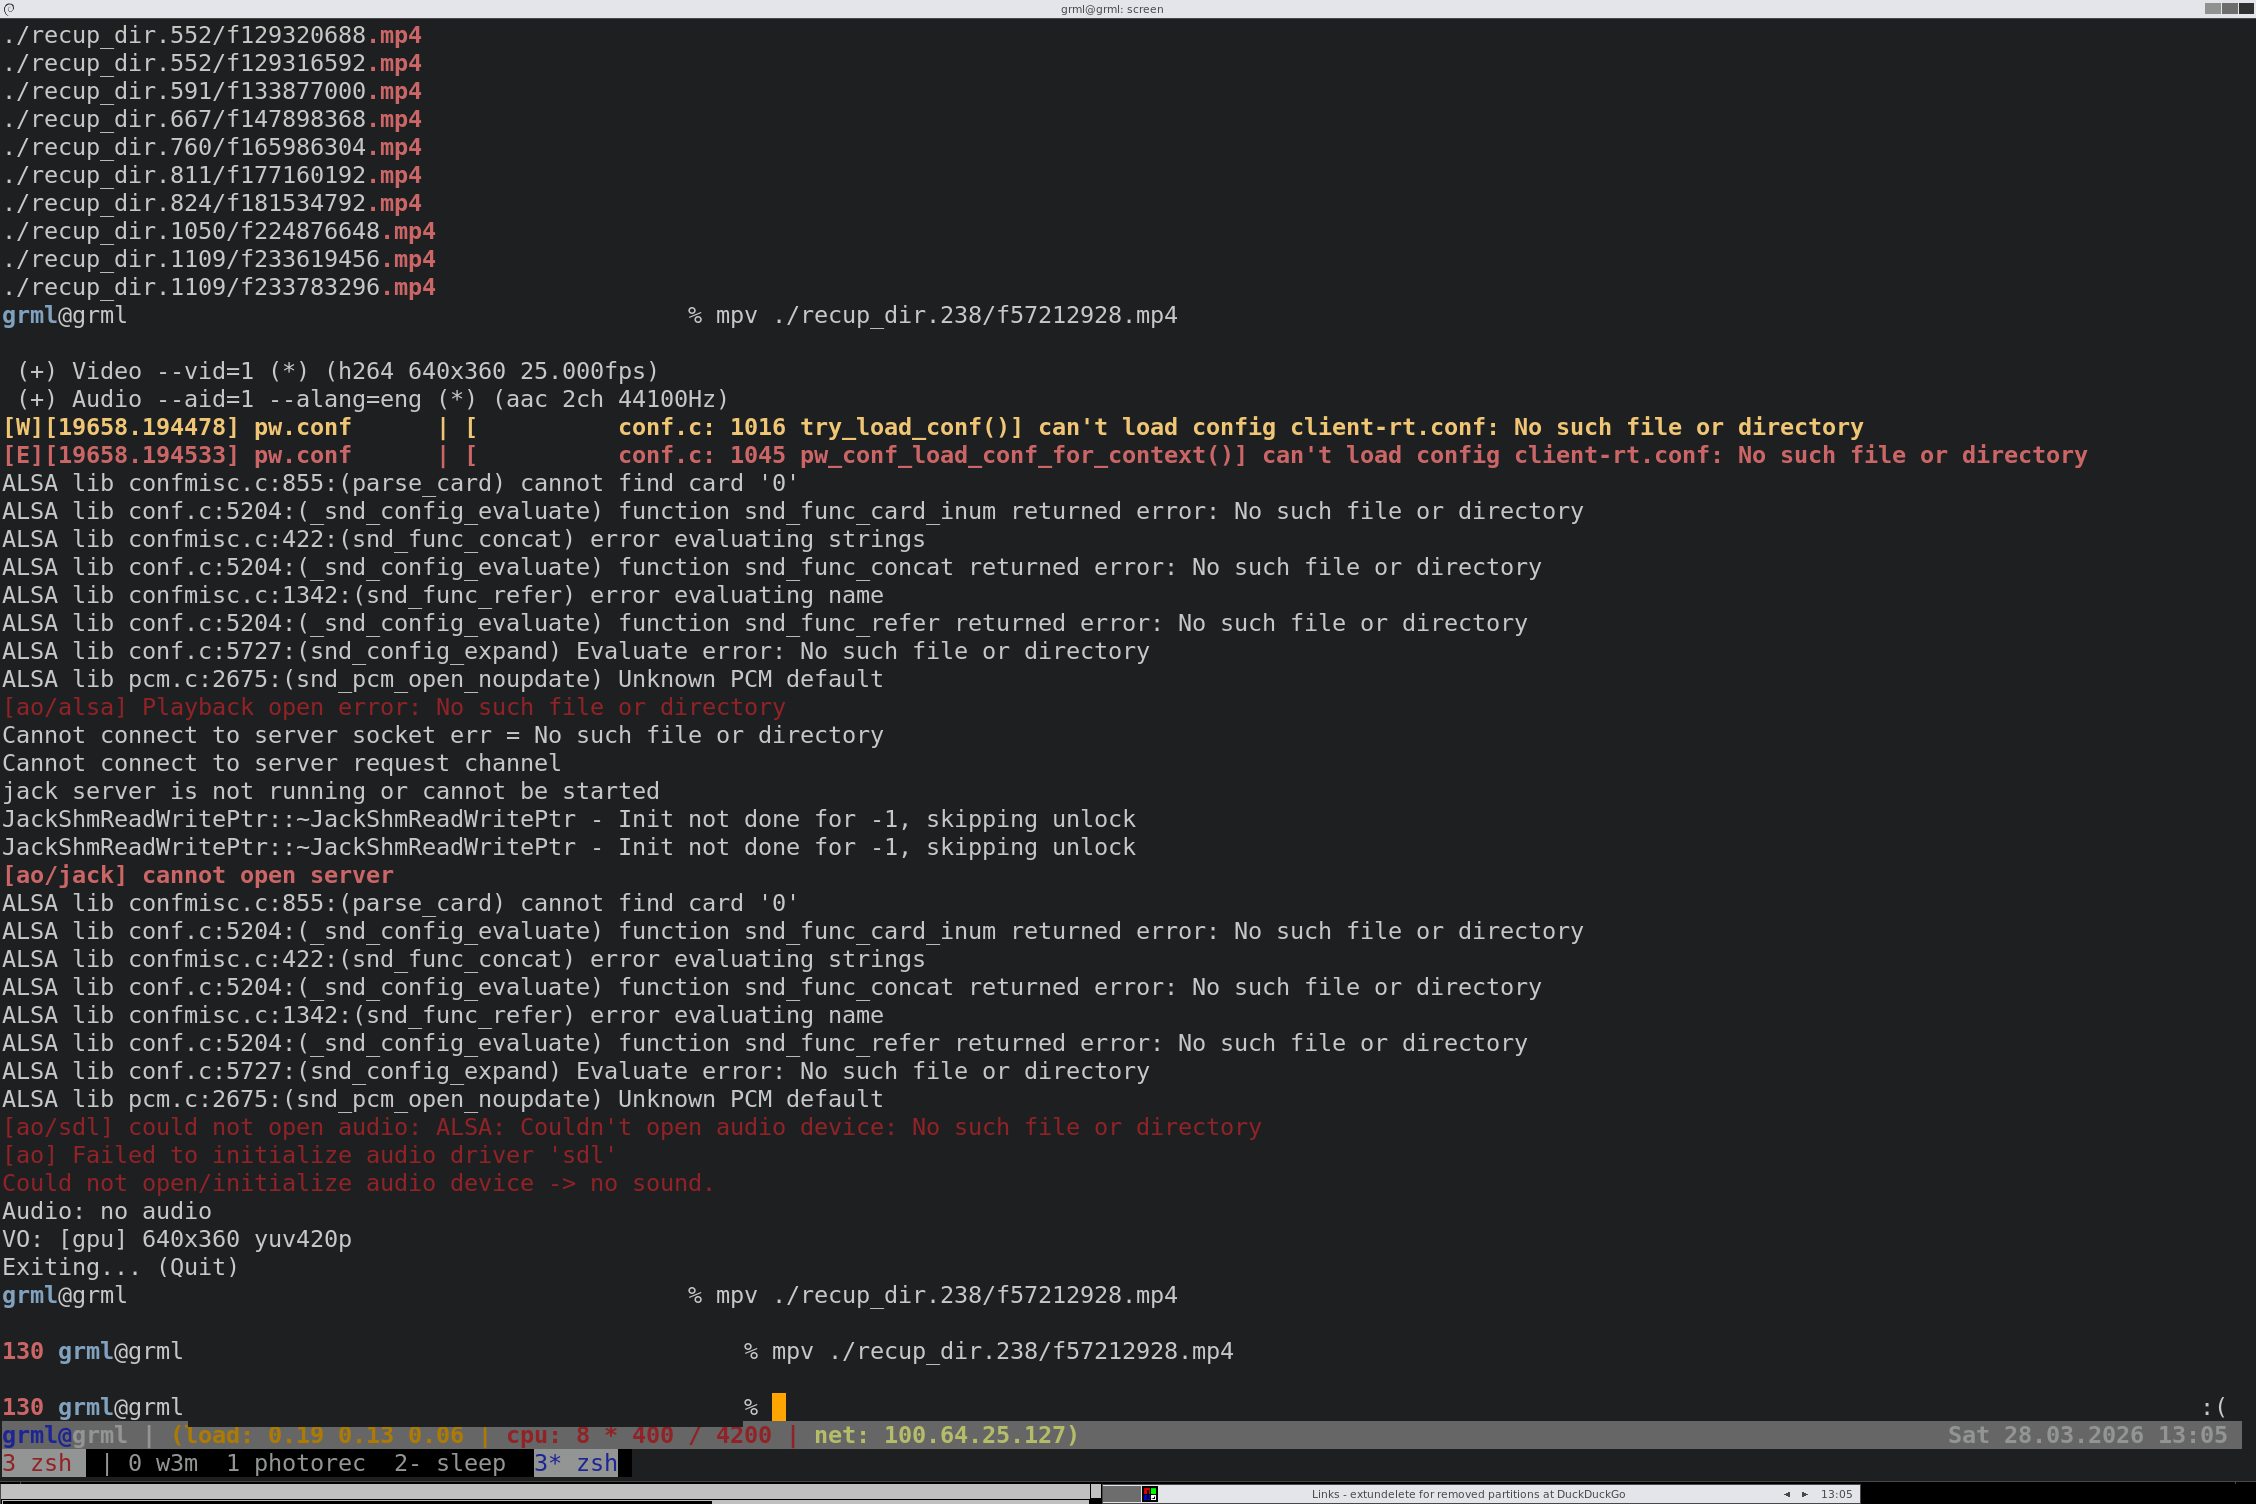Click the medium gray title bar button
This screenshot has height=1504, width=2256.
pos(2229,8)
